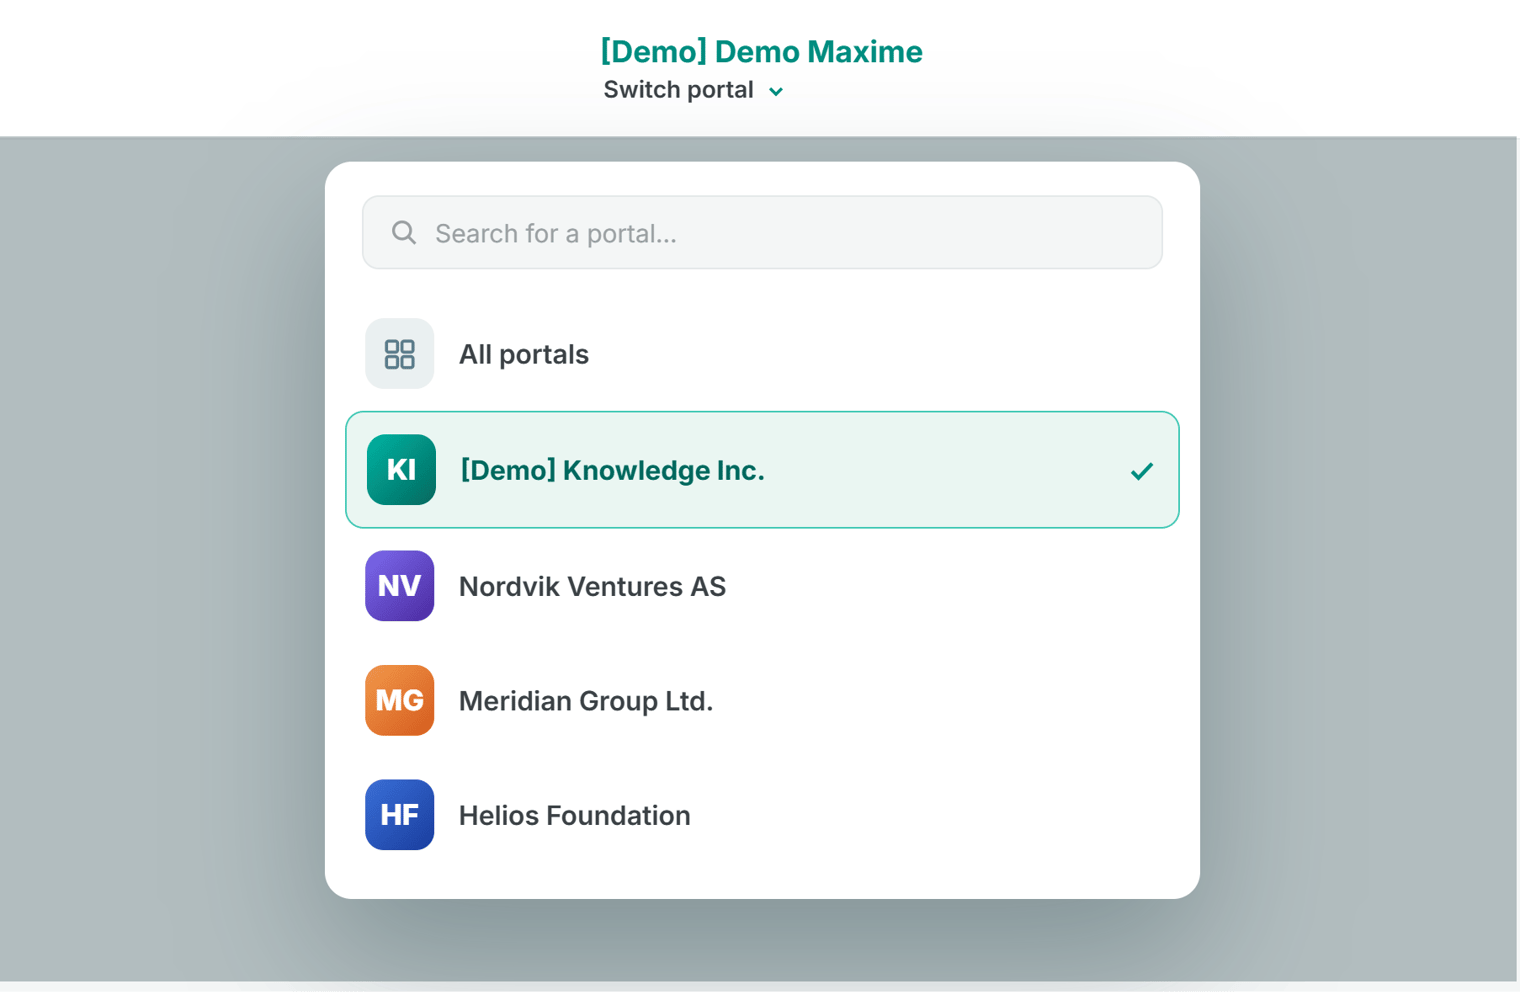Click the NV portal avatar icon

click(x=399, y=586)
